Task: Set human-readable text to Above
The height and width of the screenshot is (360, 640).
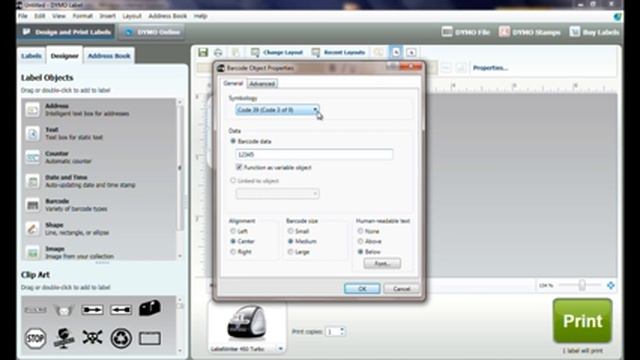Action: [360, 241]
